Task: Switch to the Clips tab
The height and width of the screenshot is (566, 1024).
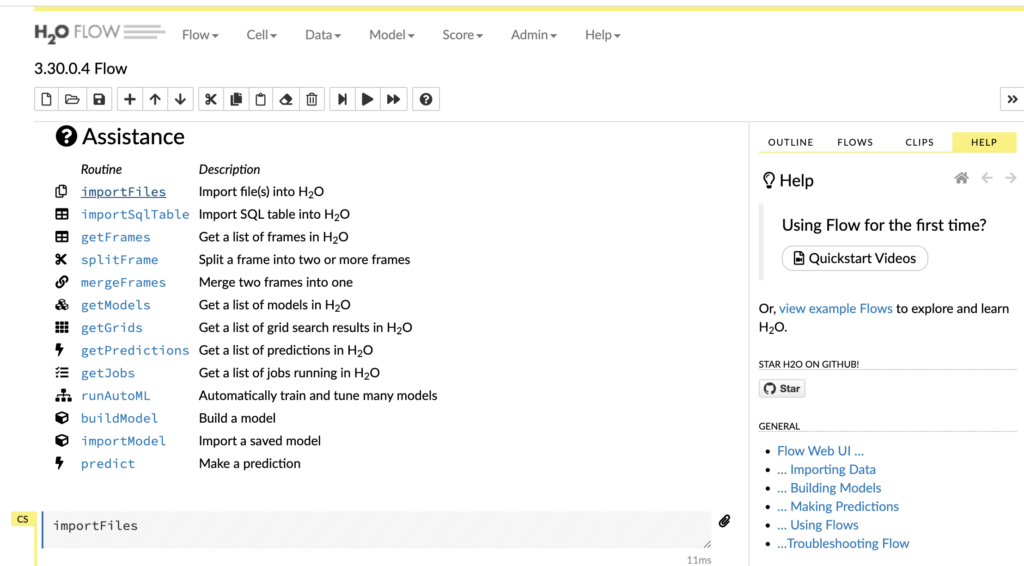Action: (x=919, y=142)
